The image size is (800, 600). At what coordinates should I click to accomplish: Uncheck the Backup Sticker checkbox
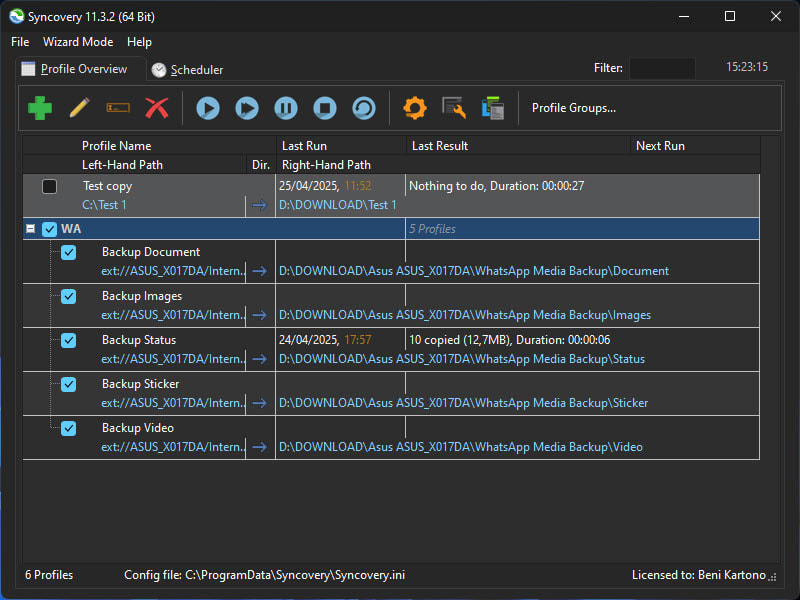[68, 384]
